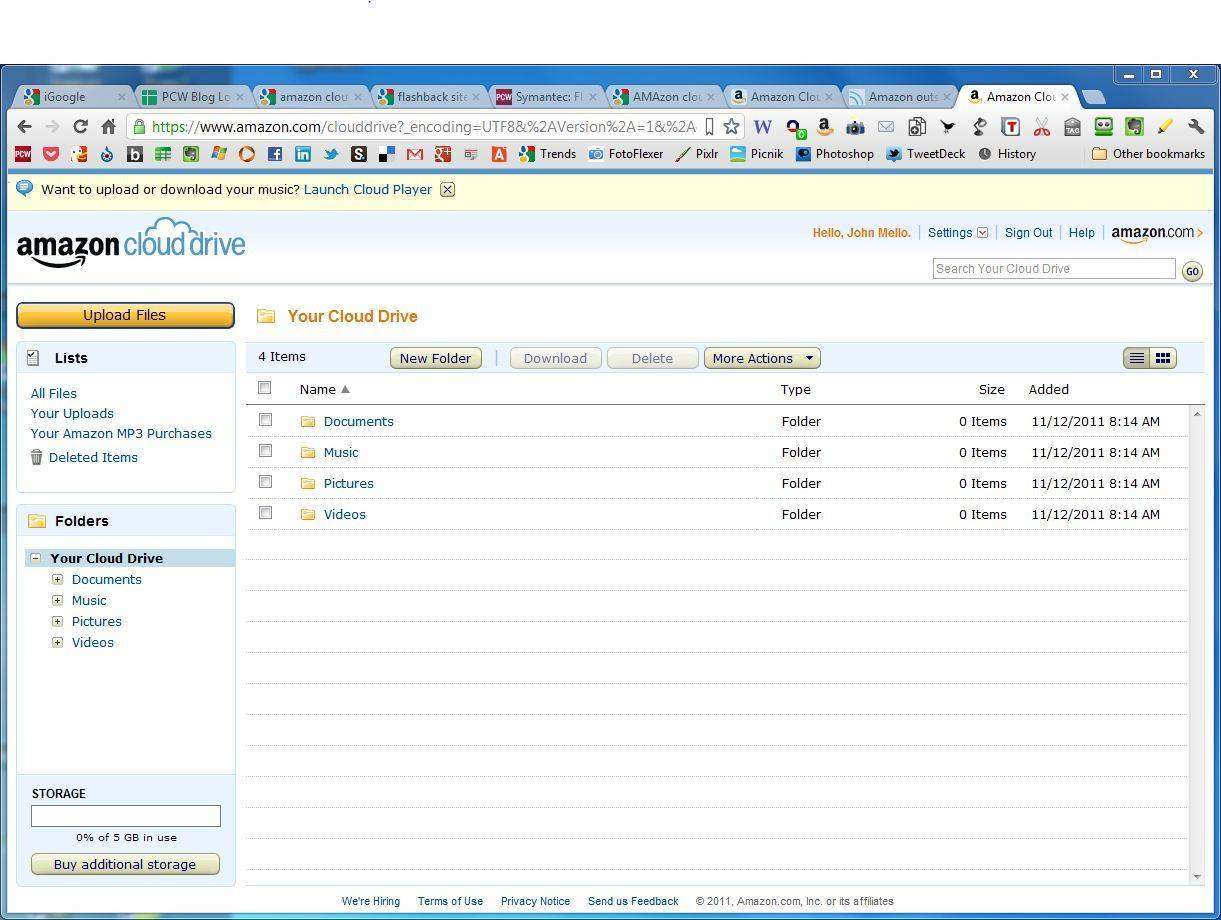Open the Facebook bookmark icon
Viewport: 1221px width, 920px height.
pyautogui.click(x=274, y=154)
